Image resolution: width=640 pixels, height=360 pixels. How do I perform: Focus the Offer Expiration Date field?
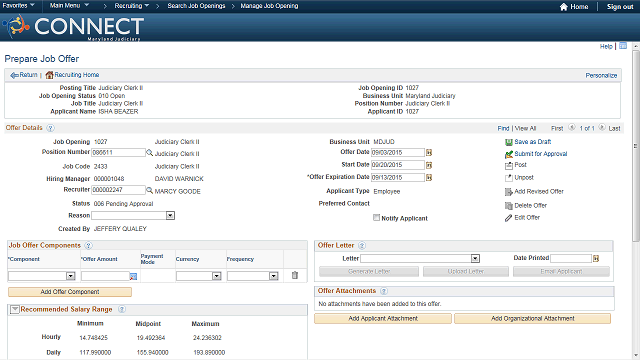coord(398,178)
